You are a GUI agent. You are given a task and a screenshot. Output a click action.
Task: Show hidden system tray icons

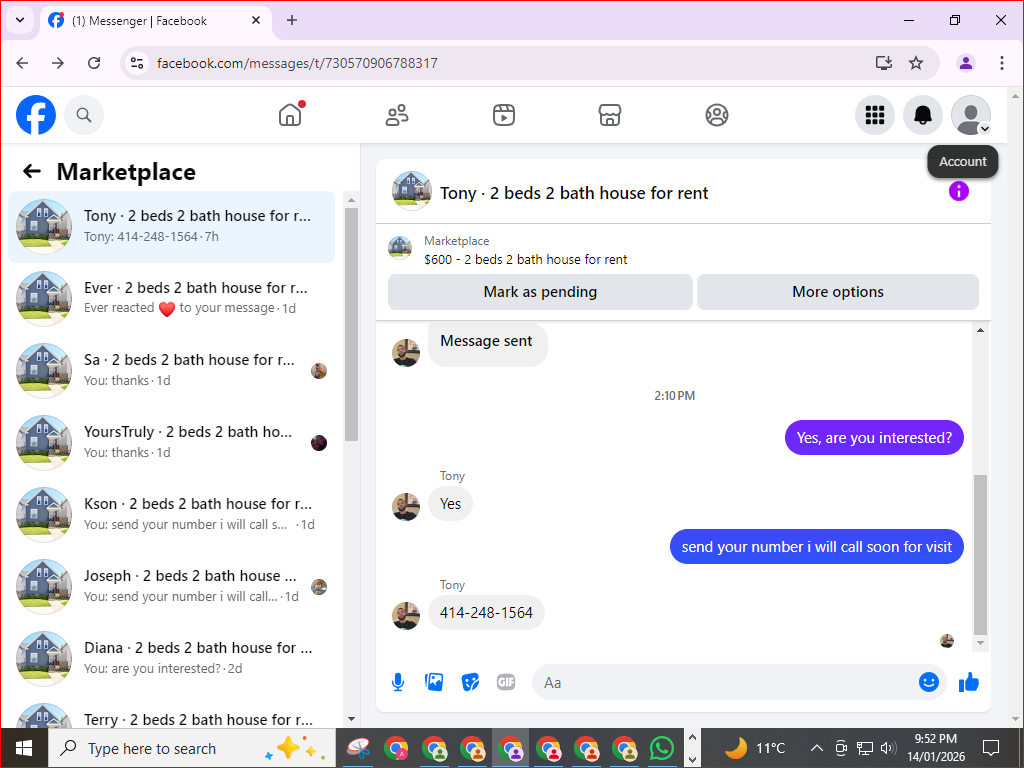coord(816,748)
